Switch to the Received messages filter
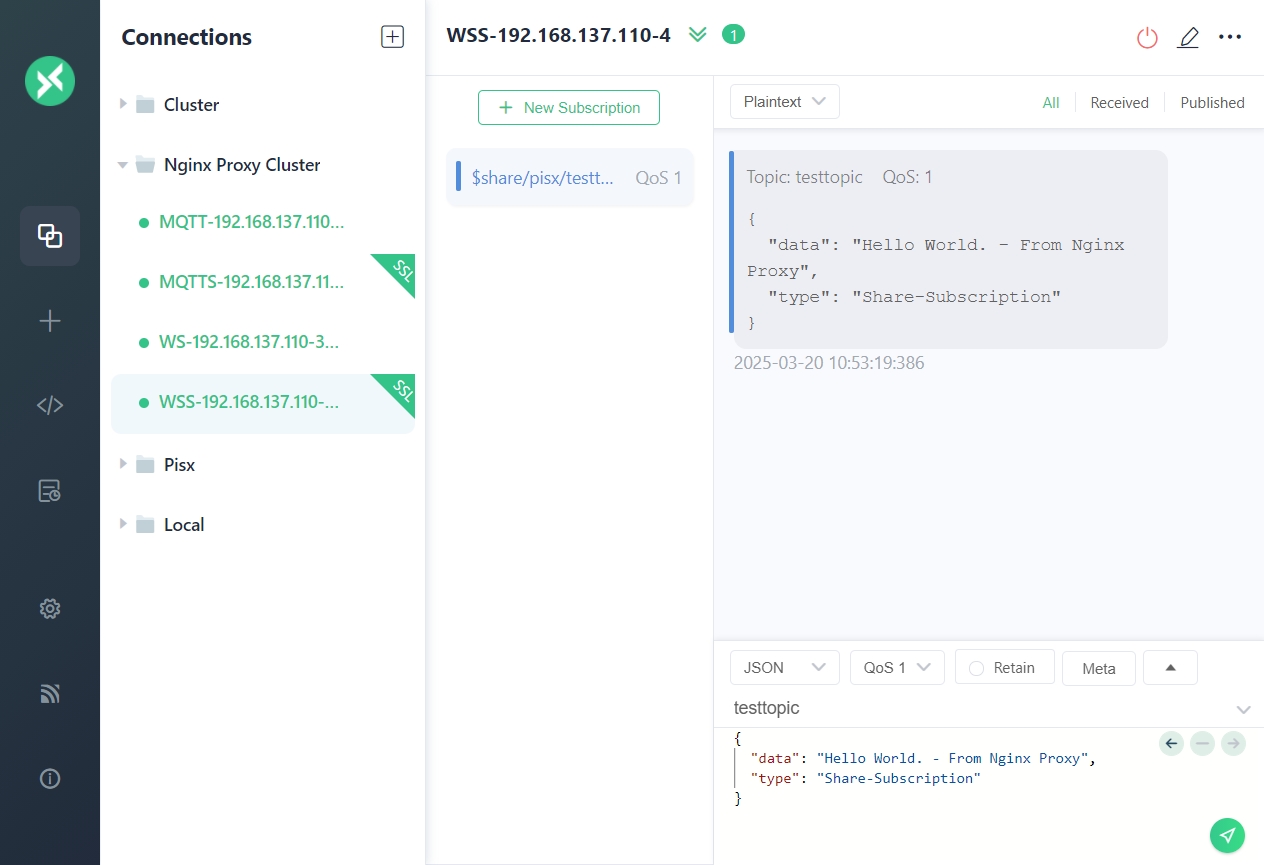Viewport: 1264px width, 865px height. (x=1119, y=103)
